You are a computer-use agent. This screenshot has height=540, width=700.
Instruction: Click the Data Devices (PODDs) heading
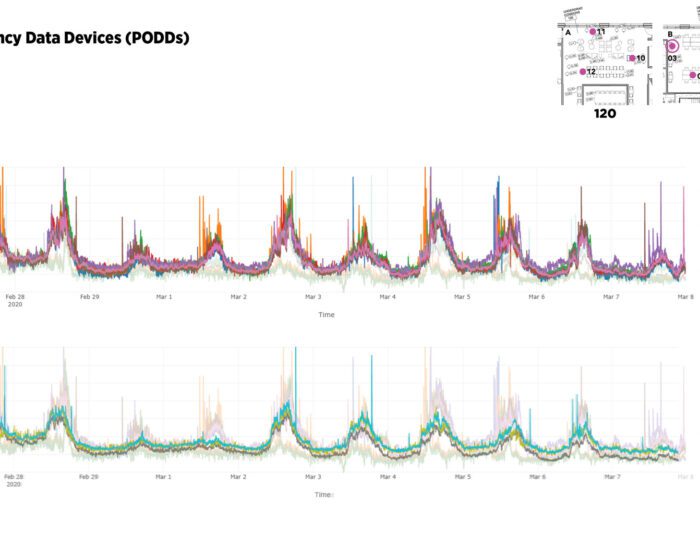[x=95, y=38]
